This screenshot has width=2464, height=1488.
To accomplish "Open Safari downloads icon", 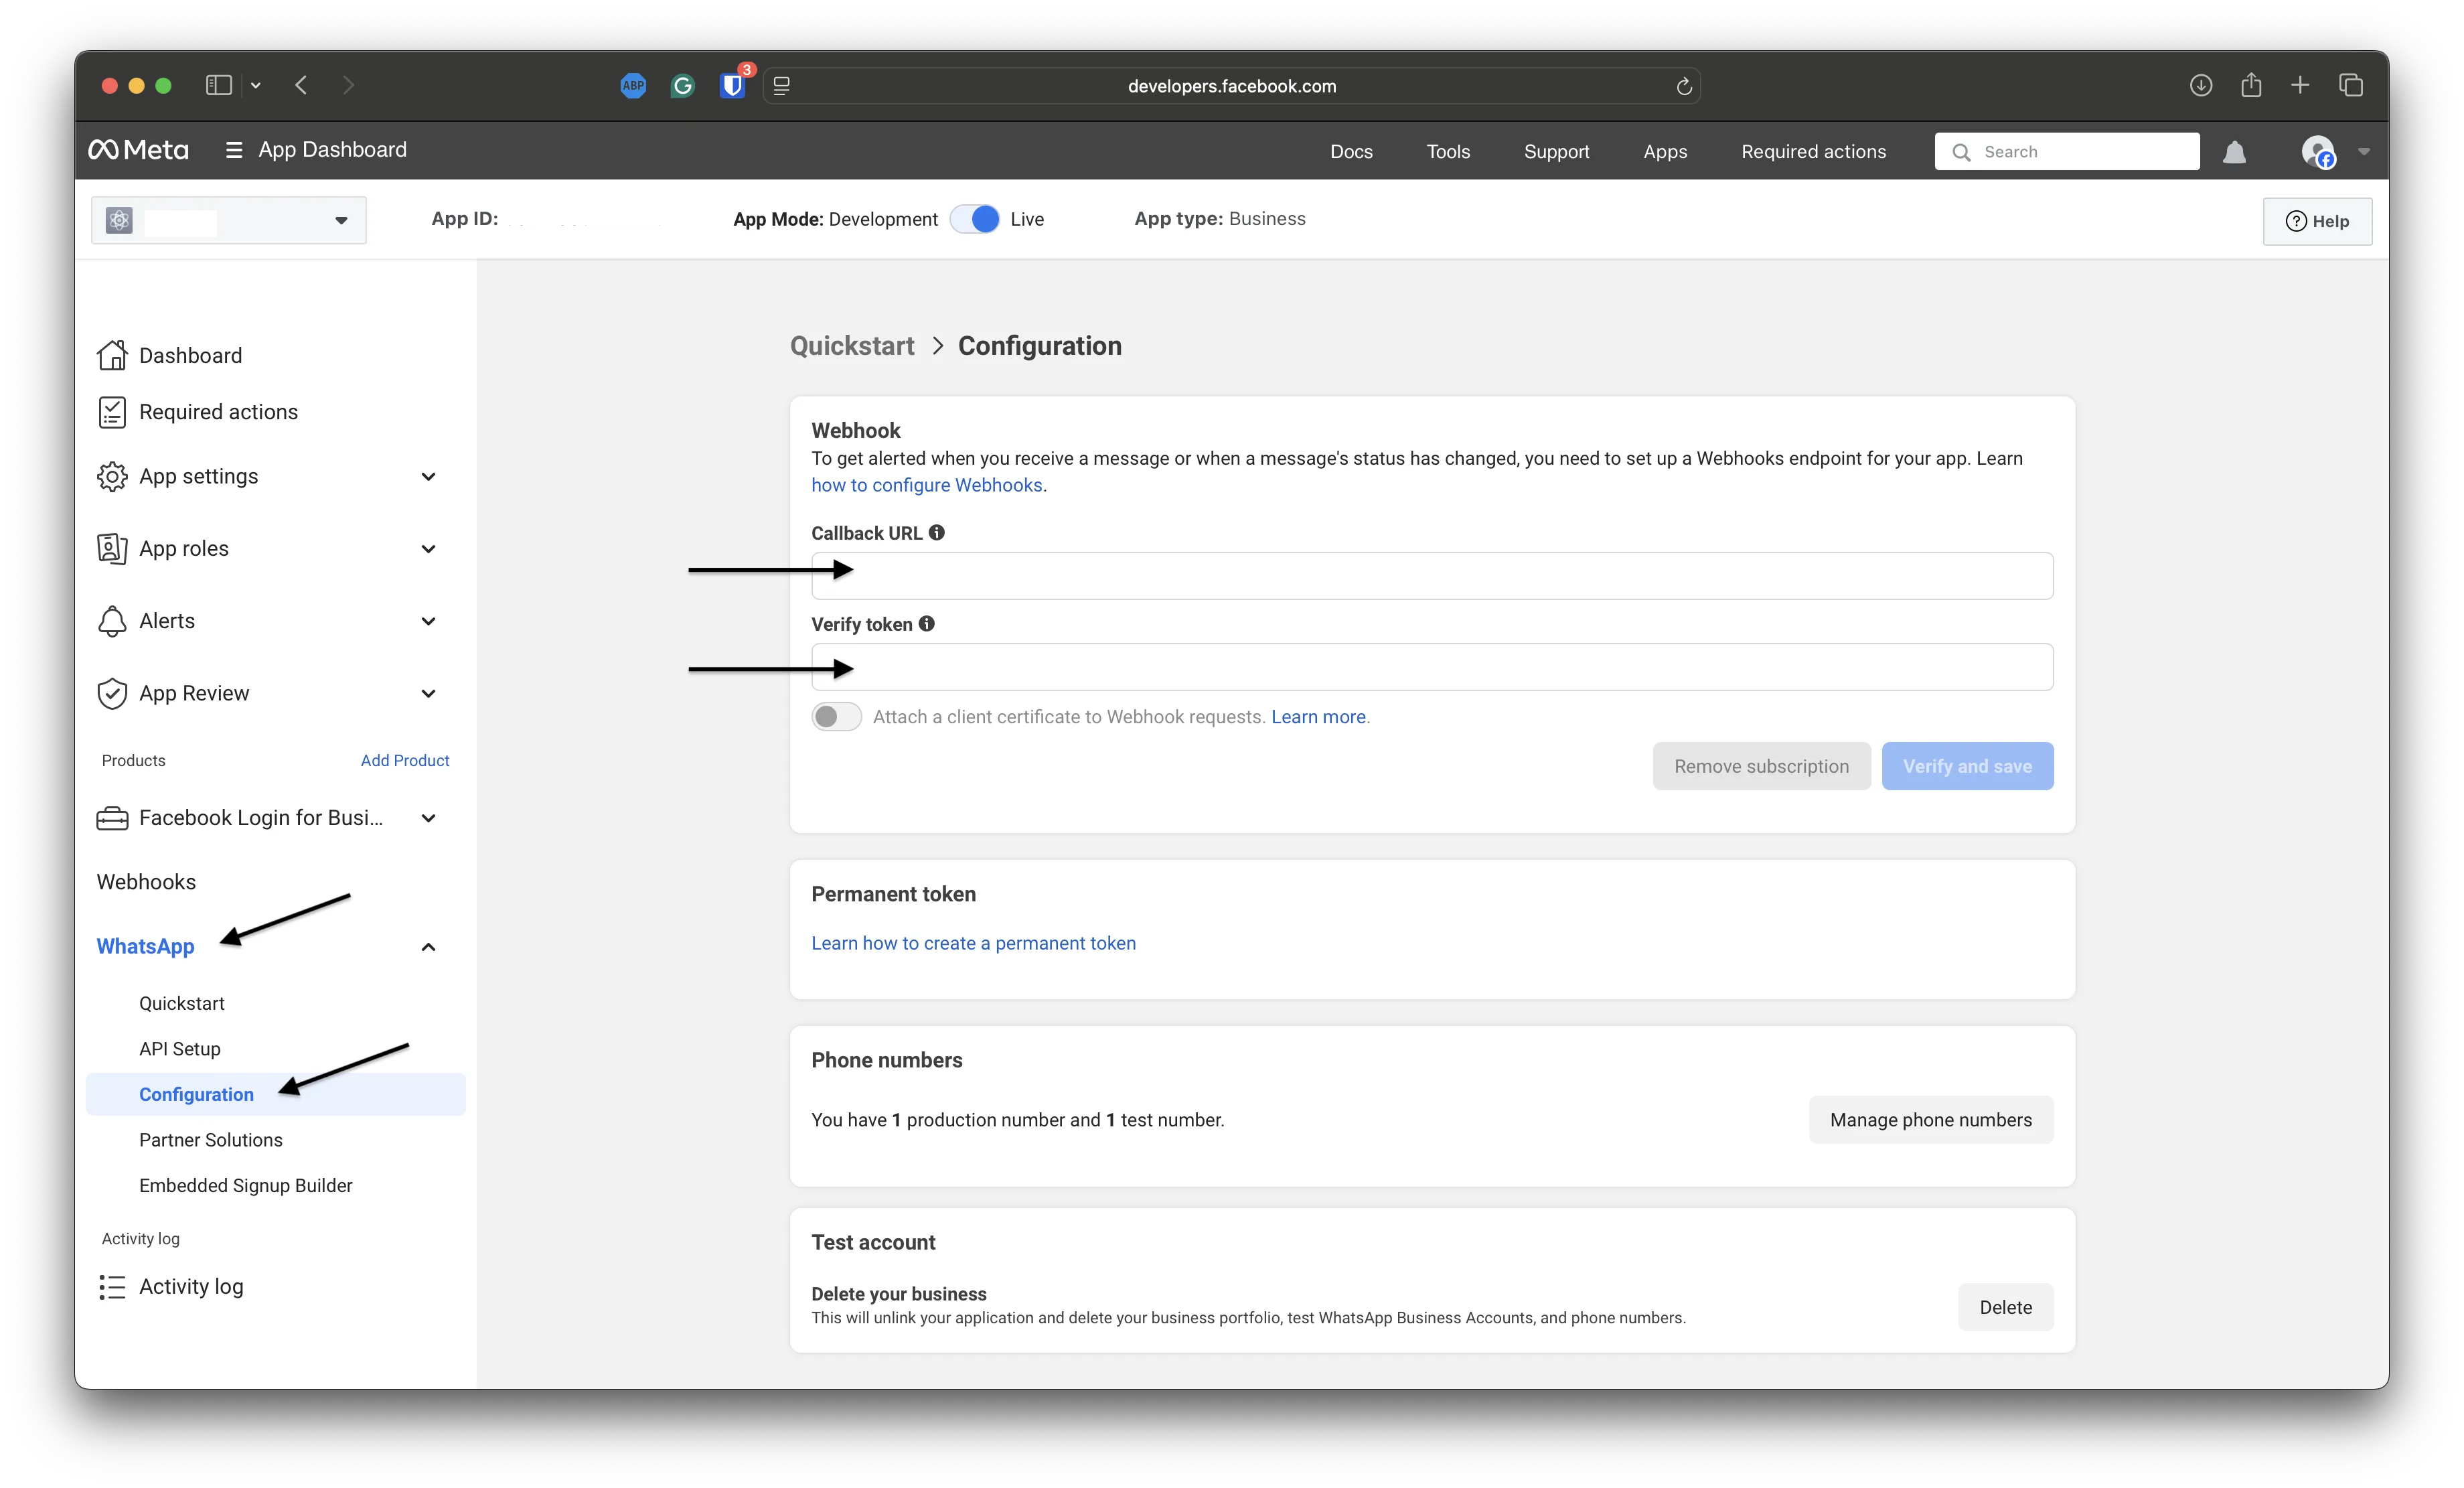I will (2200, 86).
